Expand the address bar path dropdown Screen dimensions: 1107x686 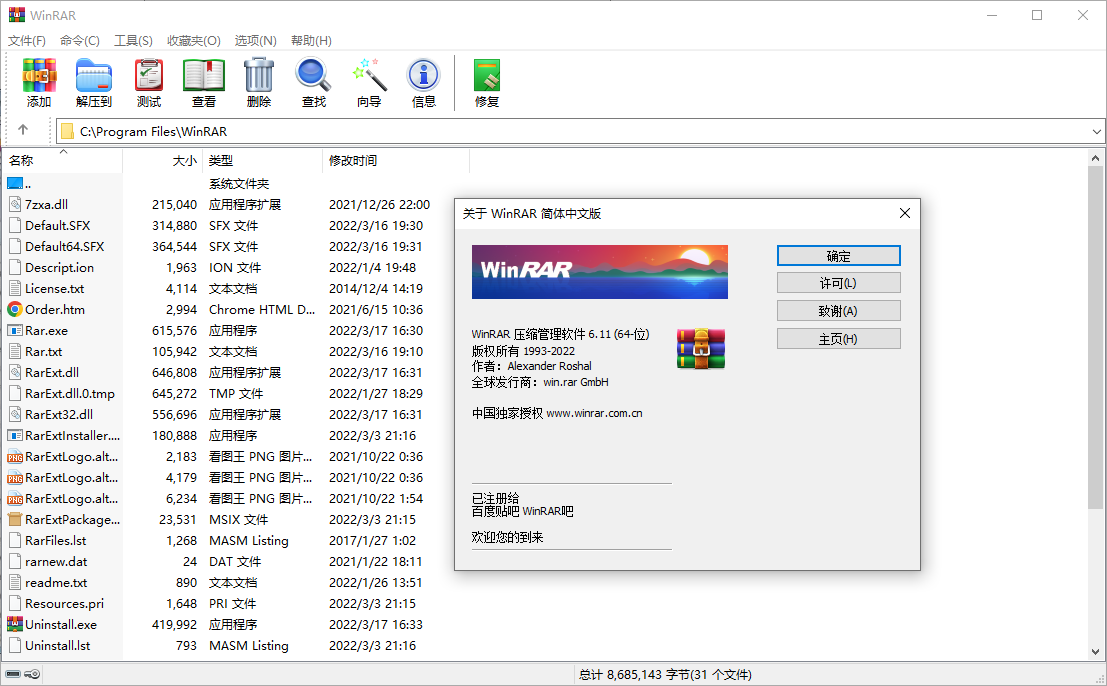pyautogui.click(x=1096, y=131)
